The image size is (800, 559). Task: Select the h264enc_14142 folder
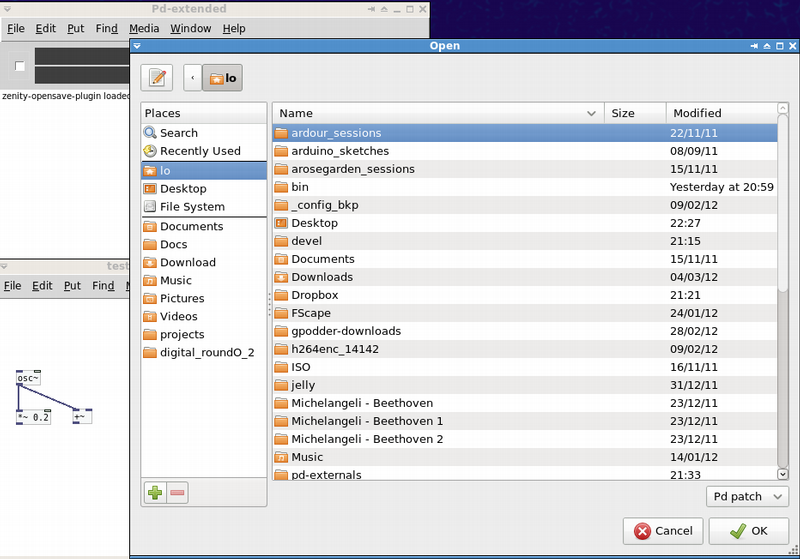pyautogui.click(x=524, y=349)
